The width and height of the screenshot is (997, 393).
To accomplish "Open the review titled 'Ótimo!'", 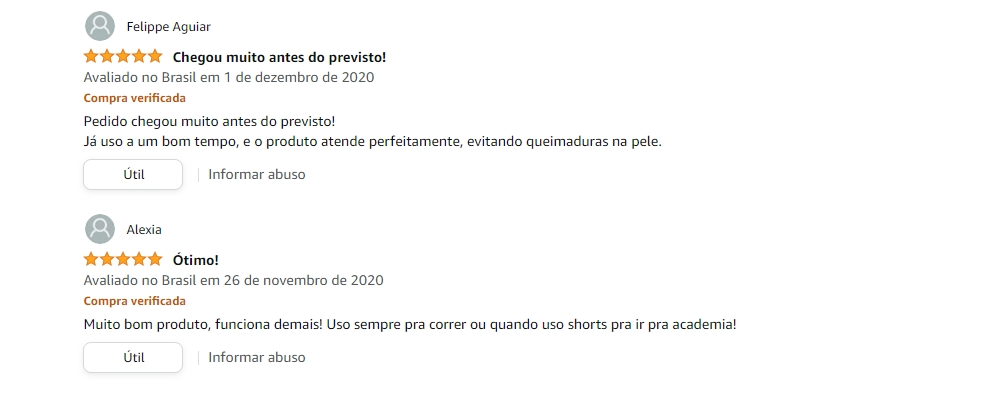I will 196,260.
